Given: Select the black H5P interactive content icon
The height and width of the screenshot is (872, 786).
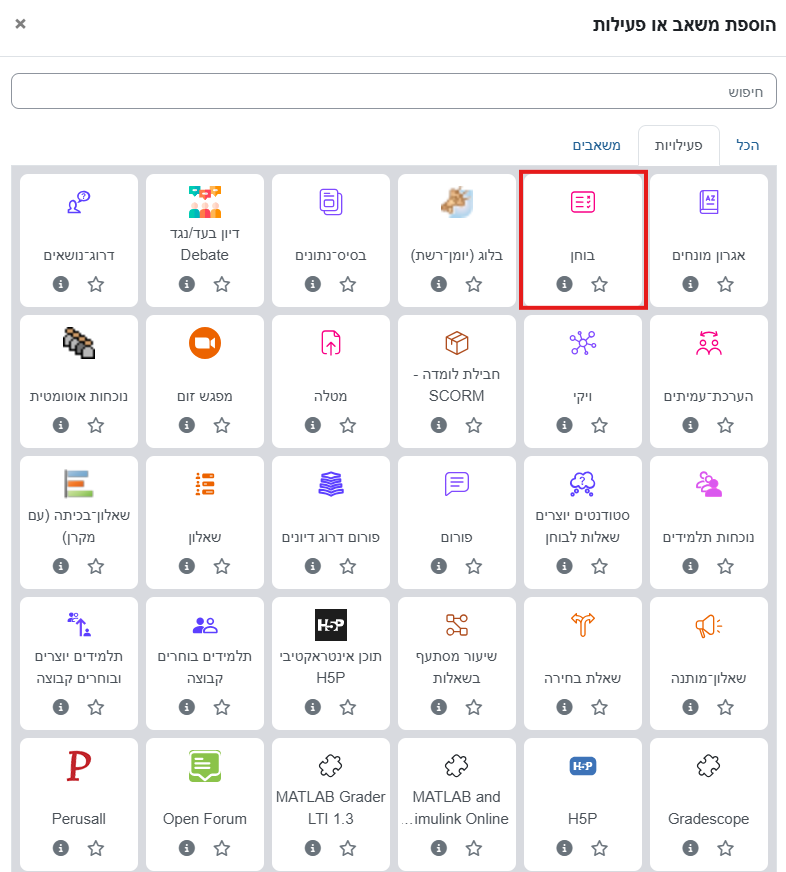Looking at the screenshot, I should [x=331, y=625].
